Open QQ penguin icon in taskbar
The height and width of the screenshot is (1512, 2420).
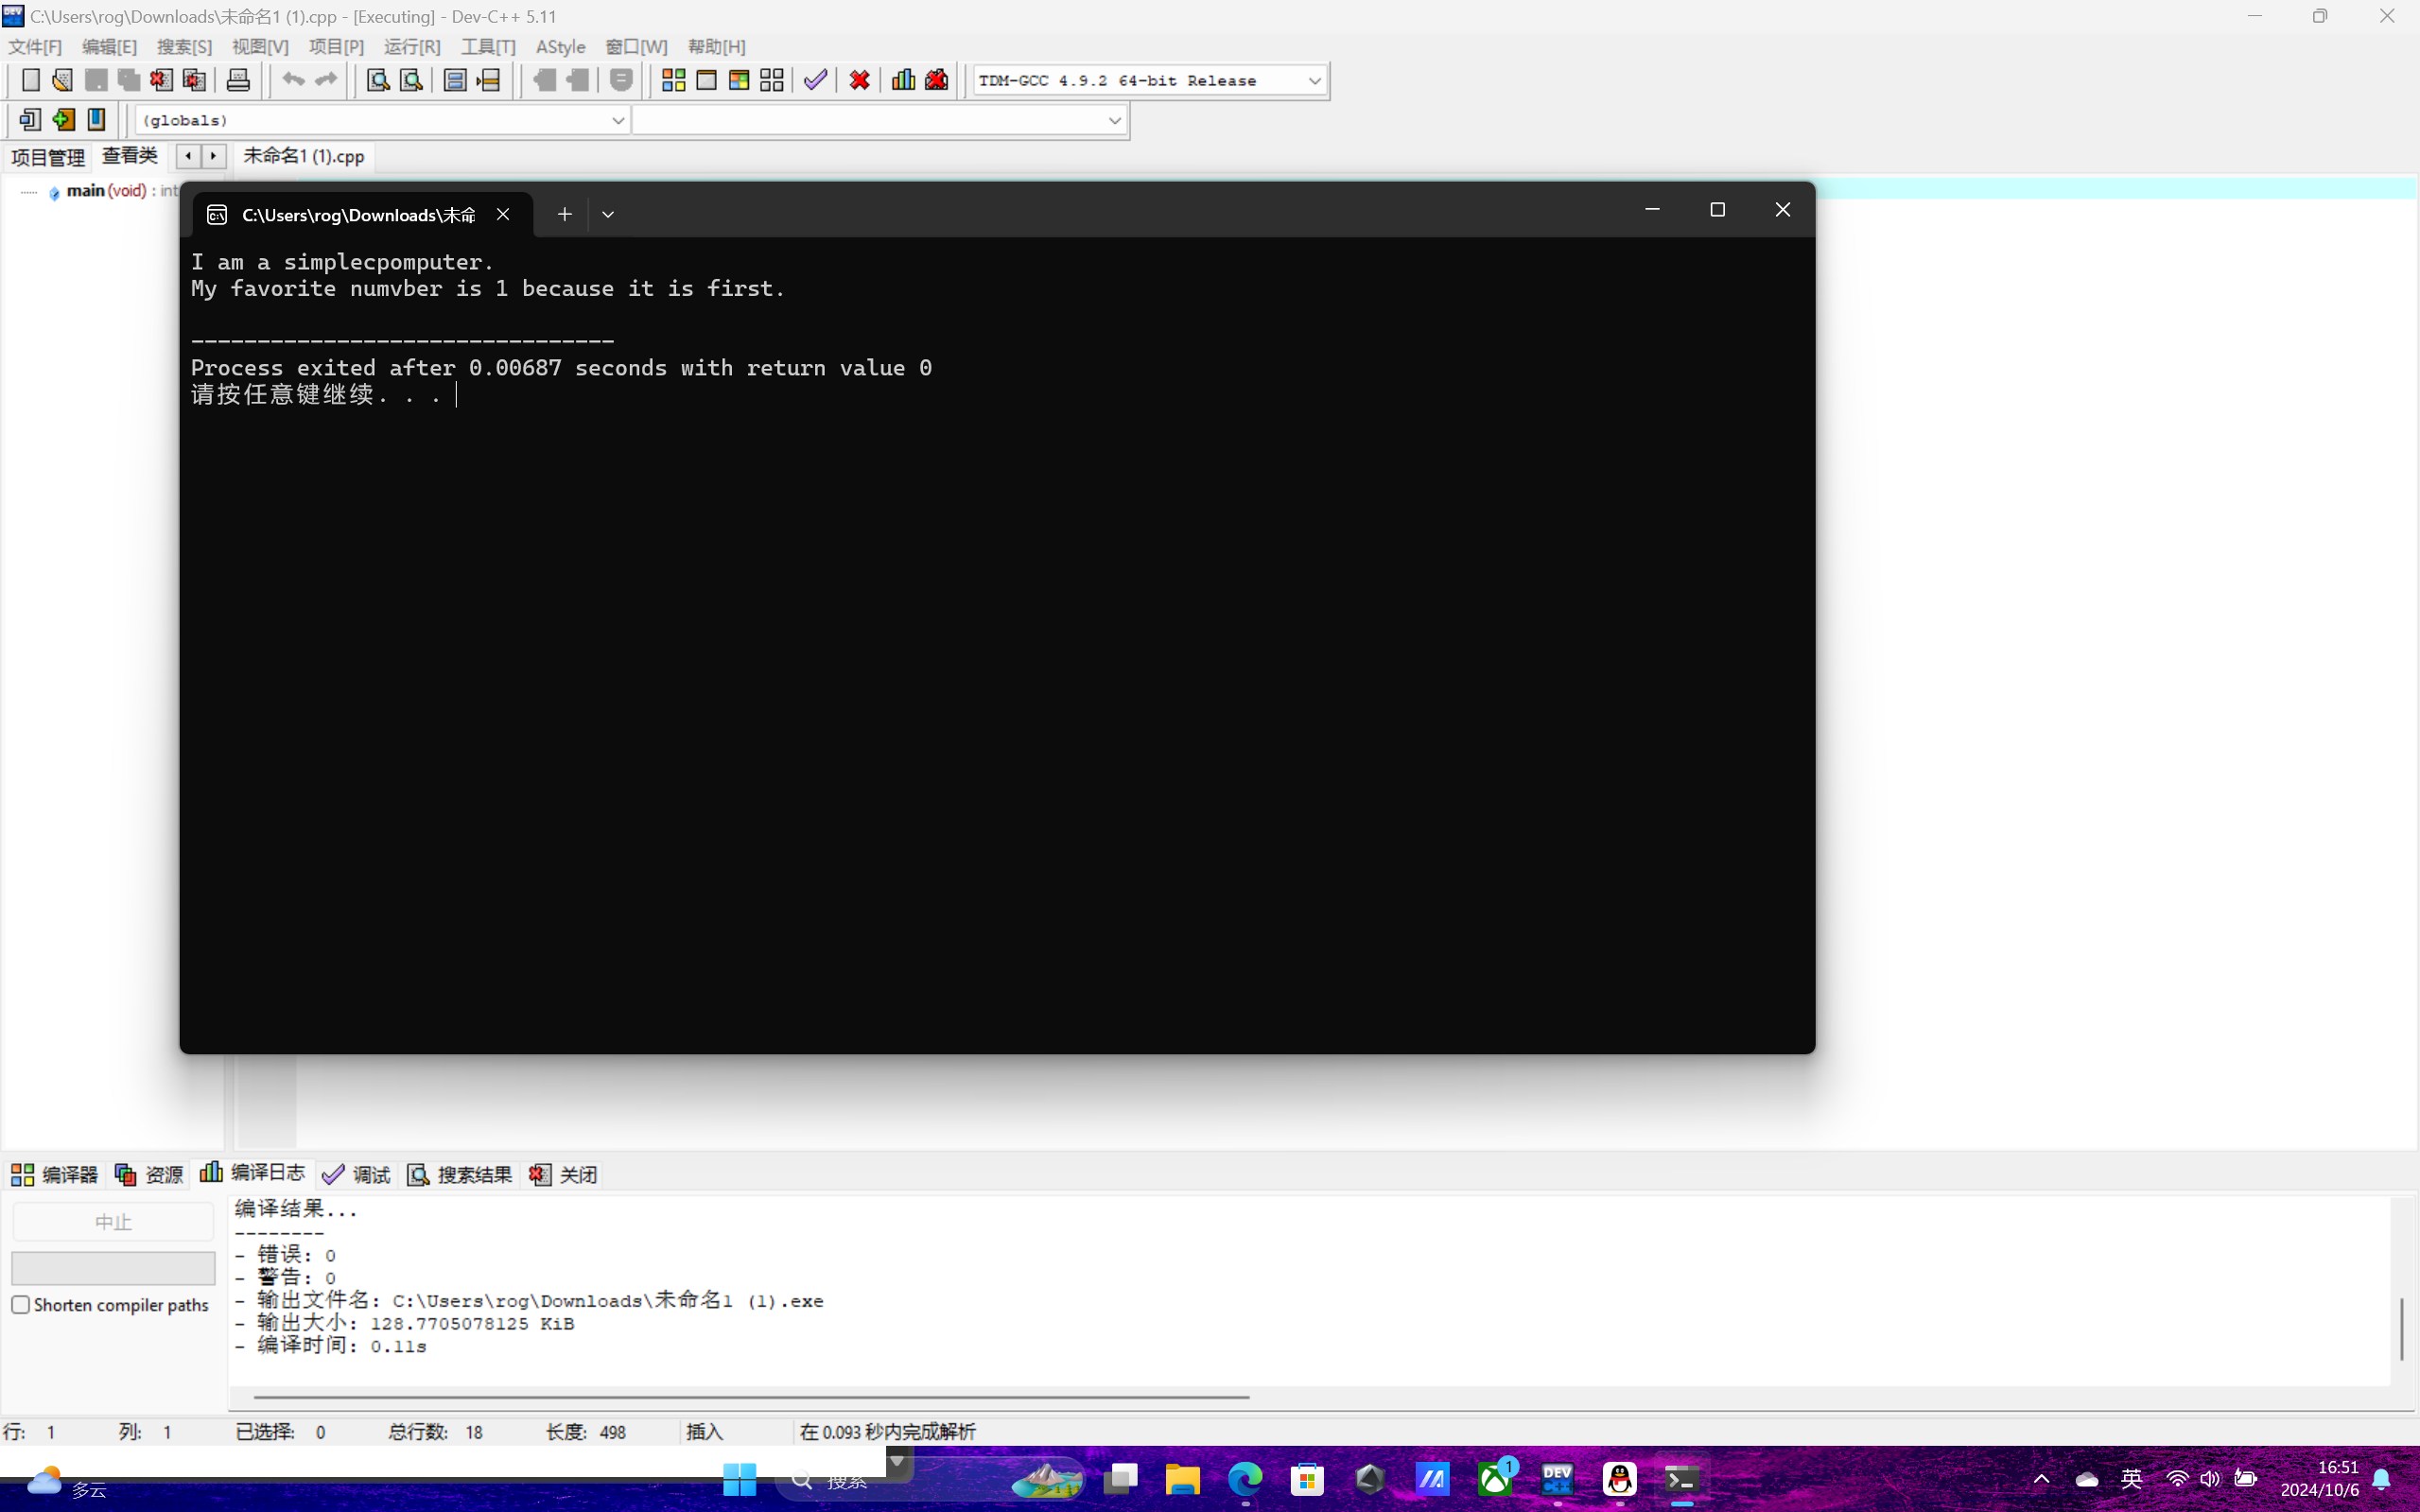pos(1619,1479)
